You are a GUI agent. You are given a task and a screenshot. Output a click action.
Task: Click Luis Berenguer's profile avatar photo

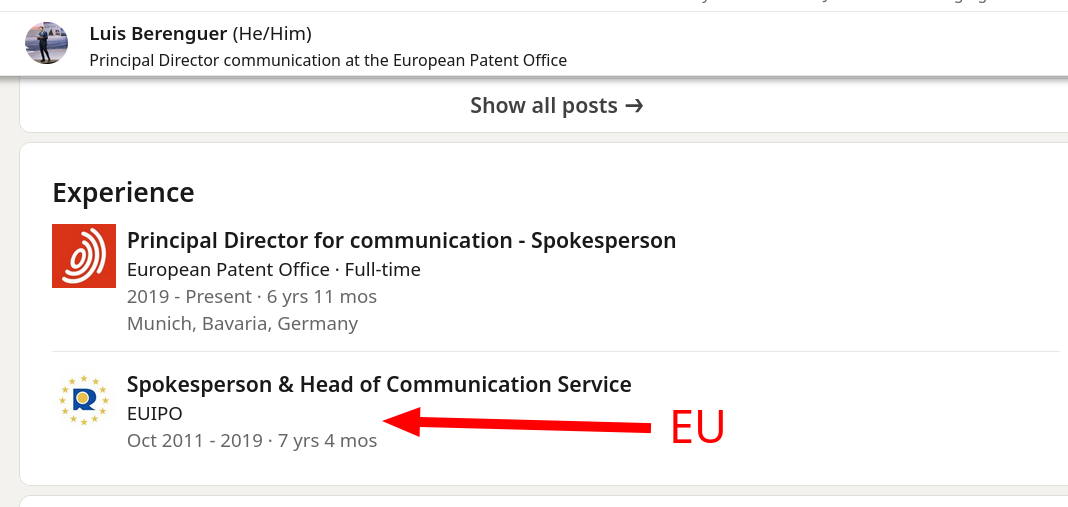point(47,43)
